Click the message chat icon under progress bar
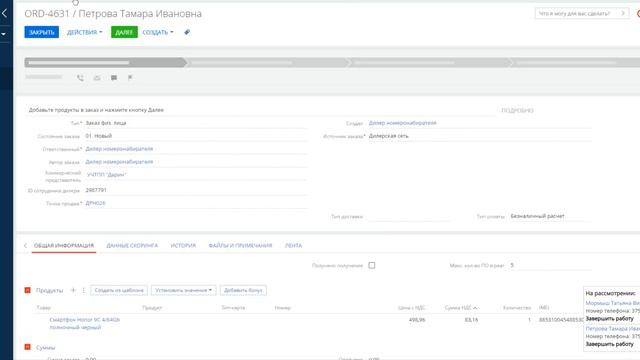The height and width of the screenshot is (360, 640). 114,78
